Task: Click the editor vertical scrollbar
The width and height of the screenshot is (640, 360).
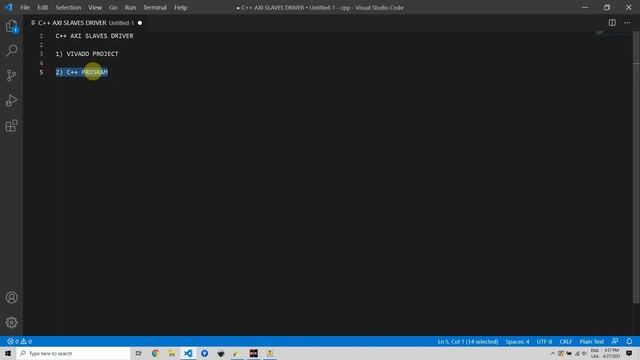Action: pos(636,167)
